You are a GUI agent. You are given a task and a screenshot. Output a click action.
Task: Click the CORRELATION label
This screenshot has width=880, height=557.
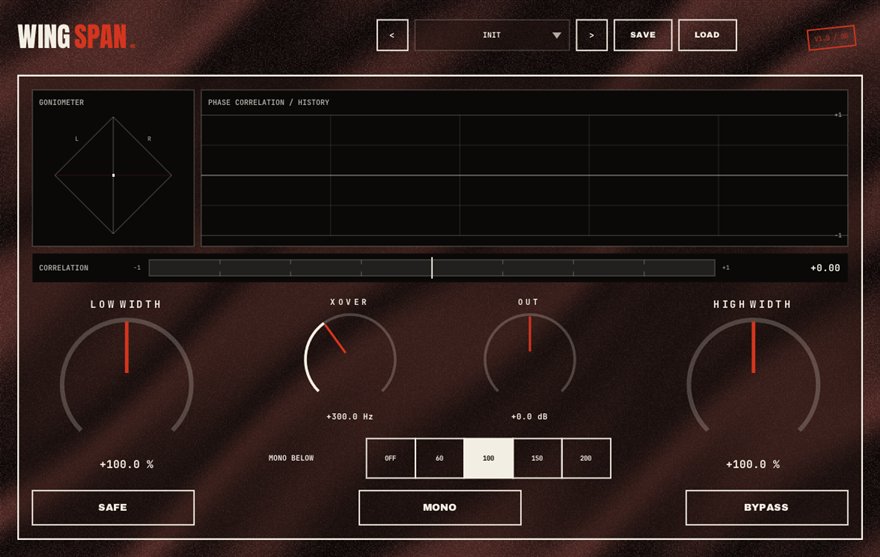(x=63, y=268)
